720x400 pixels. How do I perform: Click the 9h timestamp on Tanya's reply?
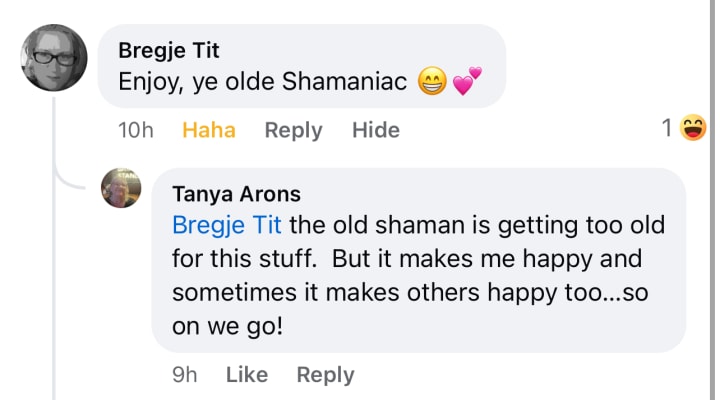coord(185,374)
